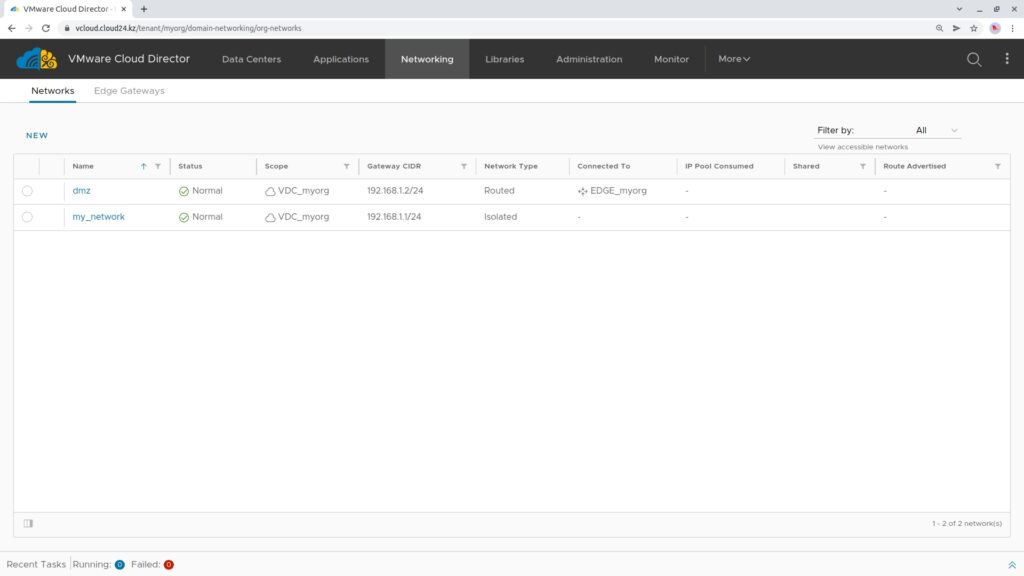Click the Normal status icon for my_network
The width and height of the screenshot is (1024, 576).
(x=184, y=217)
